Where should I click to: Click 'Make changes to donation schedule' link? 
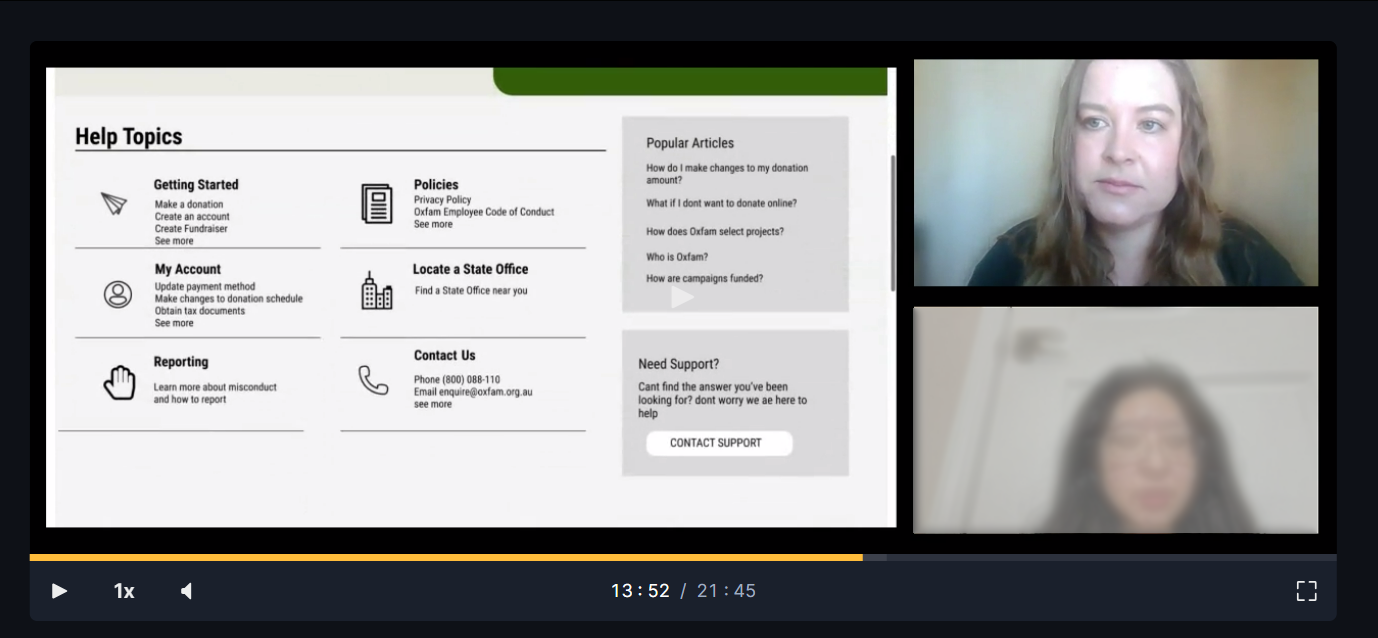click(x=228, y=299)
